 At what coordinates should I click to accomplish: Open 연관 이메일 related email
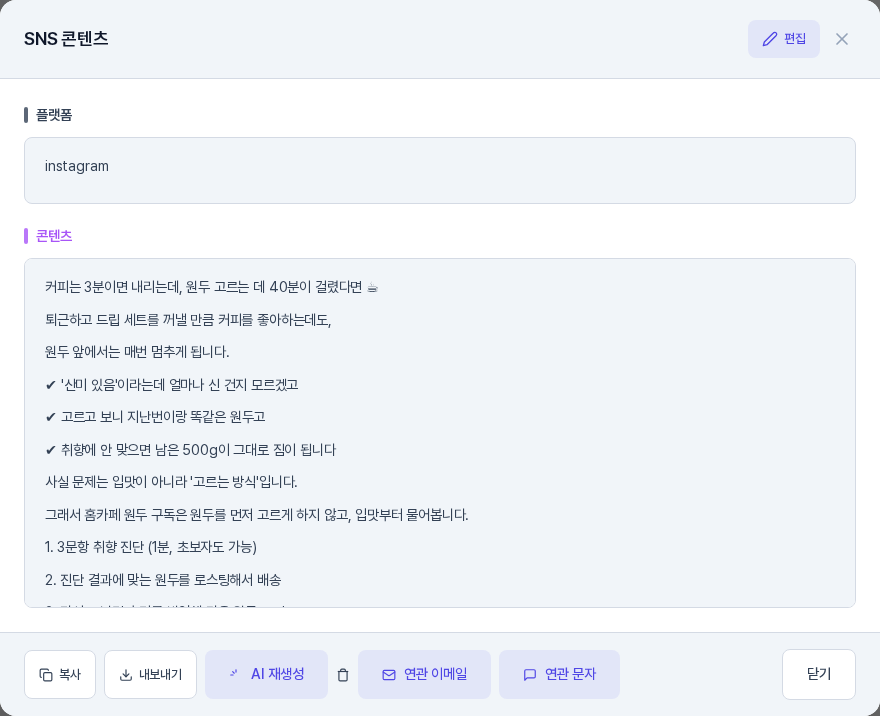pos(424,674)
